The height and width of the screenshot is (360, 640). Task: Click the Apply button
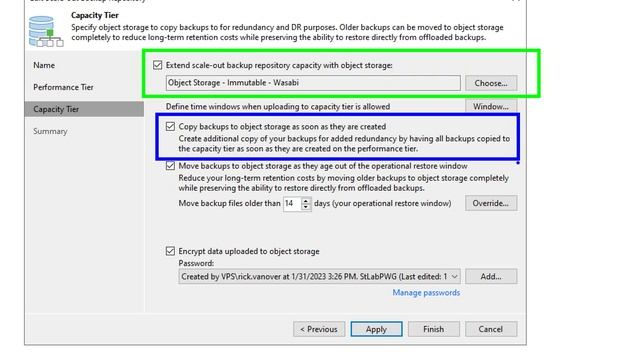(376, 329)
